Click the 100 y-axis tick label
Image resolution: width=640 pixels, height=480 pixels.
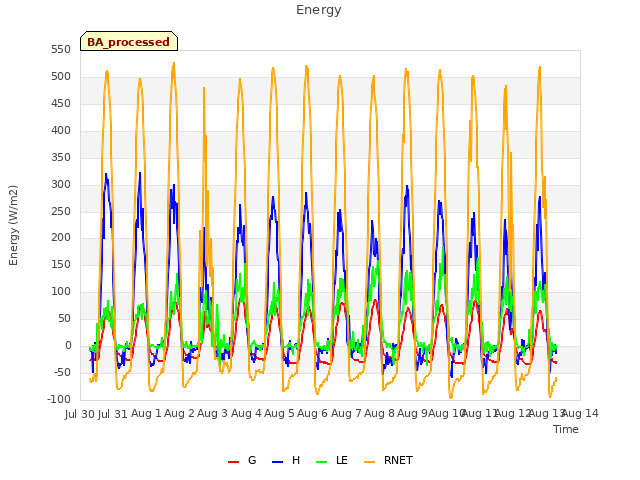click(x=61, y=291)
